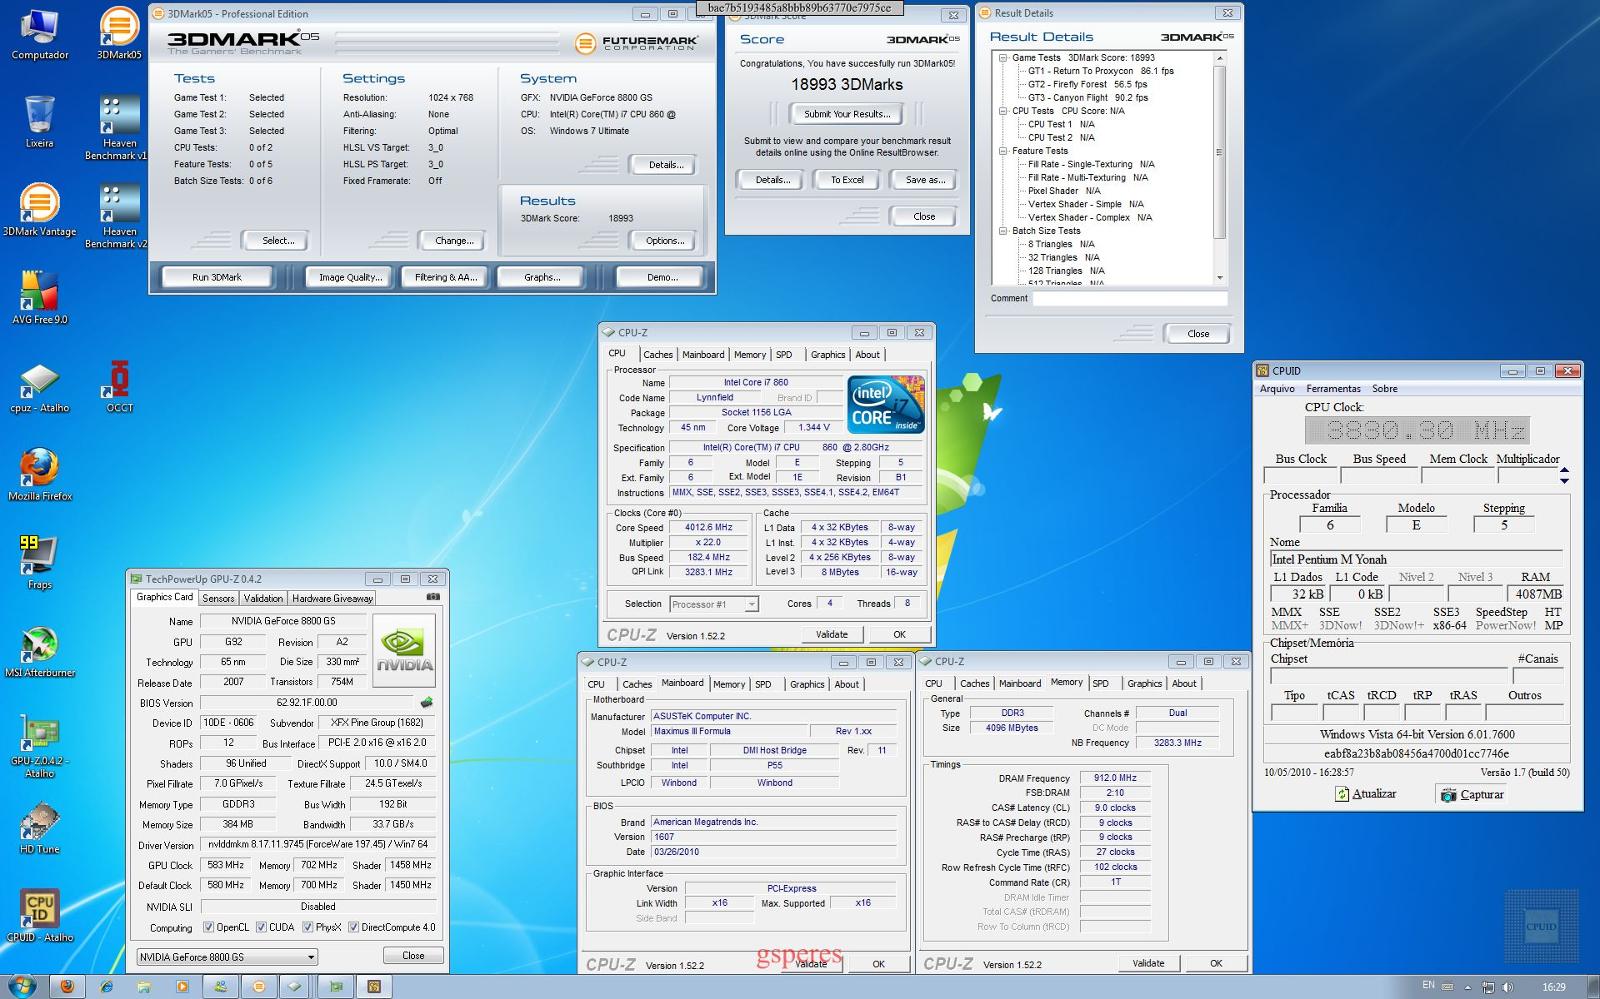Open the Mozilla Firefox desktop icon
The image size is (1600, 999).
coord(40,474)
